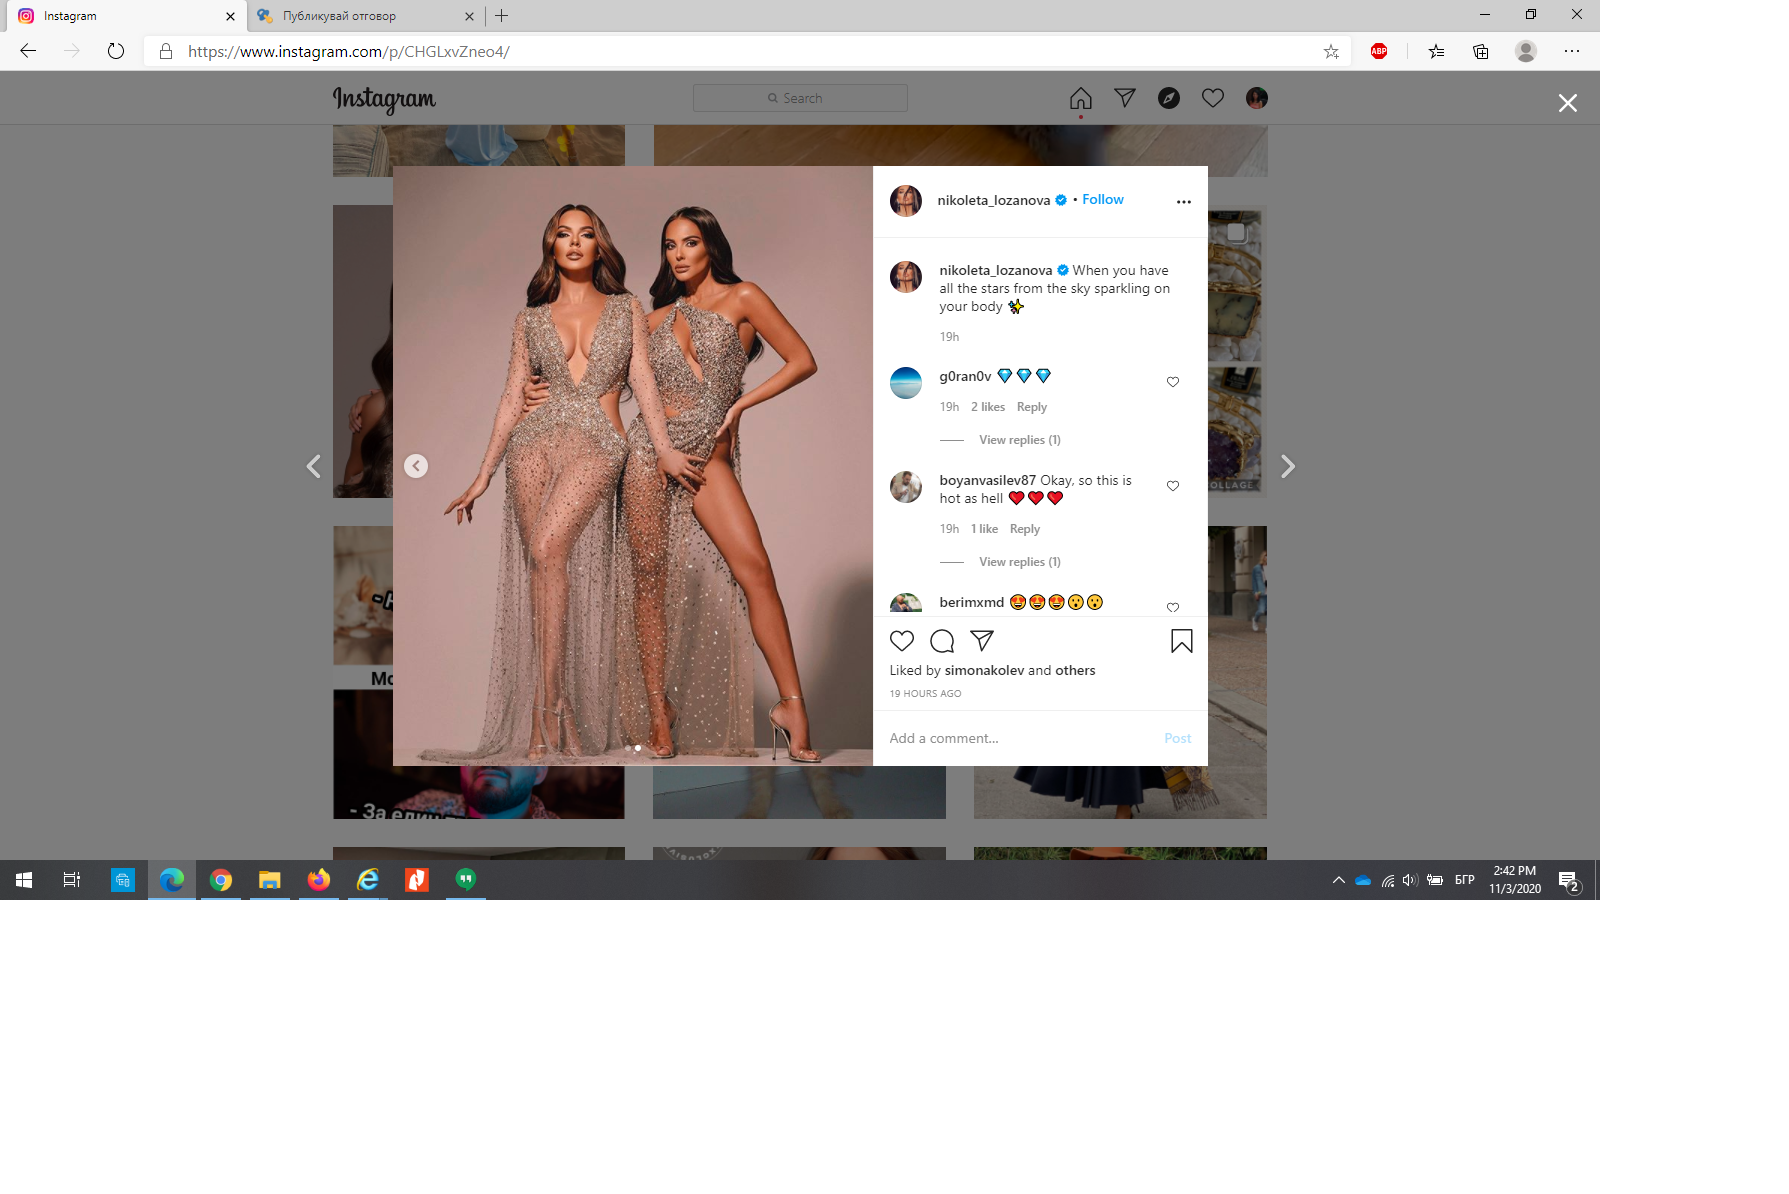
Task: Share post via paper plane icon
Action: (982, 641)
